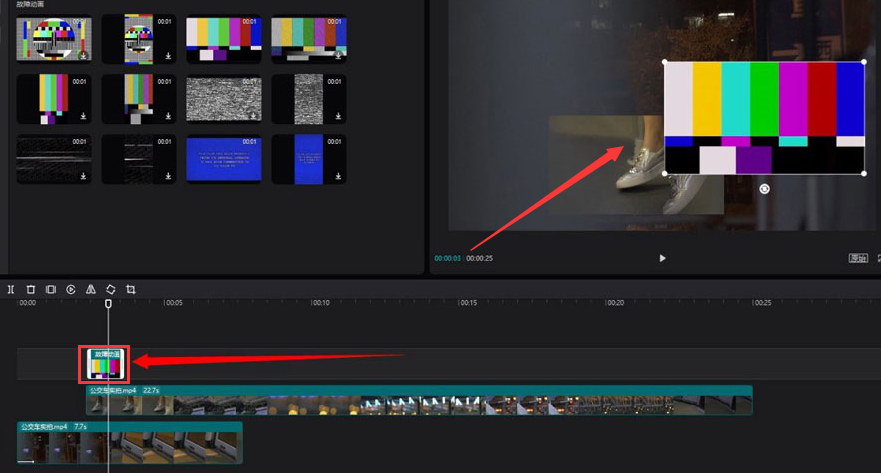Choose the horizontal color bars sticker thumbnail
The height and width of the screenshot is (473, 881).
224,39
